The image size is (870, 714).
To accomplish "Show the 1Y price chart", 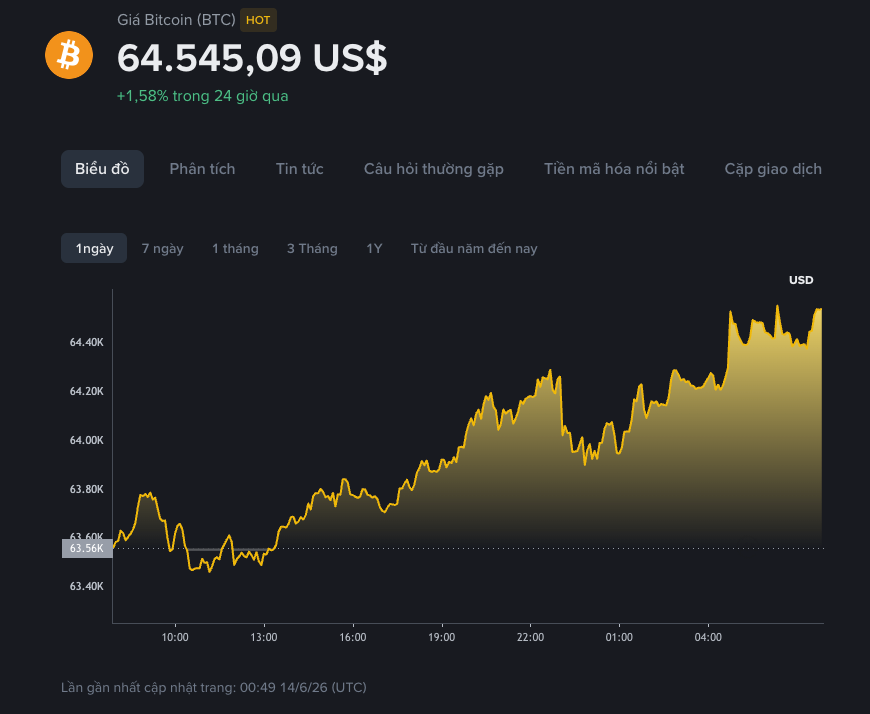I will coord(374,249).
